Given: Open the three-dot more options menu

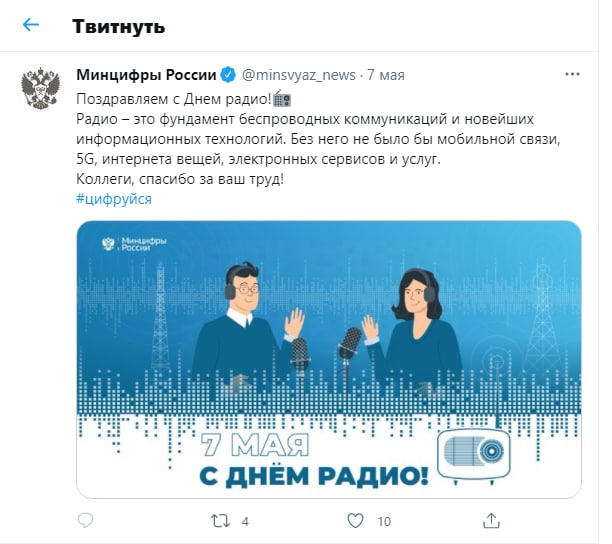Looking at the screenshot, I should pos(572,74).
